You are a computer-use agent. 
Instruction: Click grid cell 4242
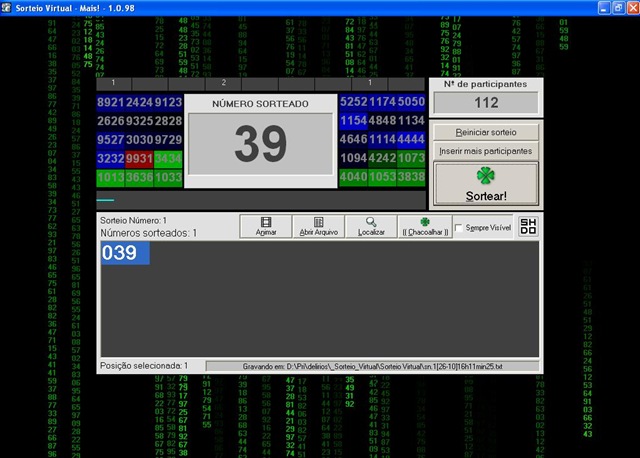[382, 158]
